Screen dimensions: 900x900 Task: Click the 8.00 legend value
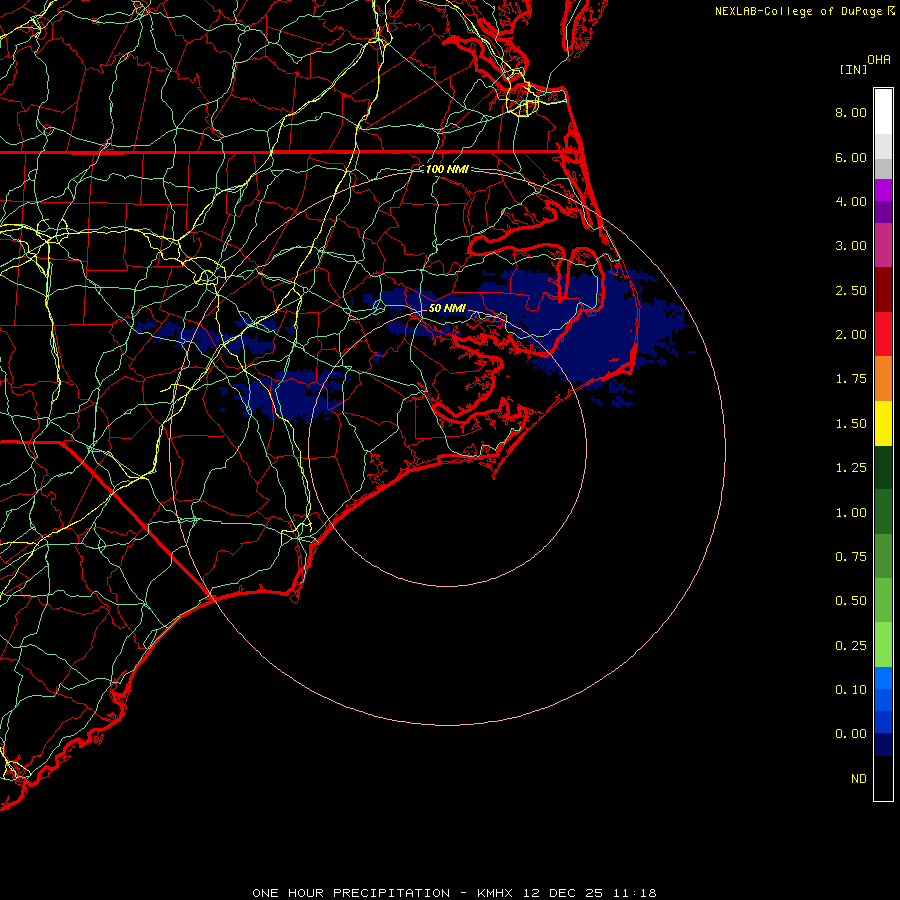coord(851,112)
